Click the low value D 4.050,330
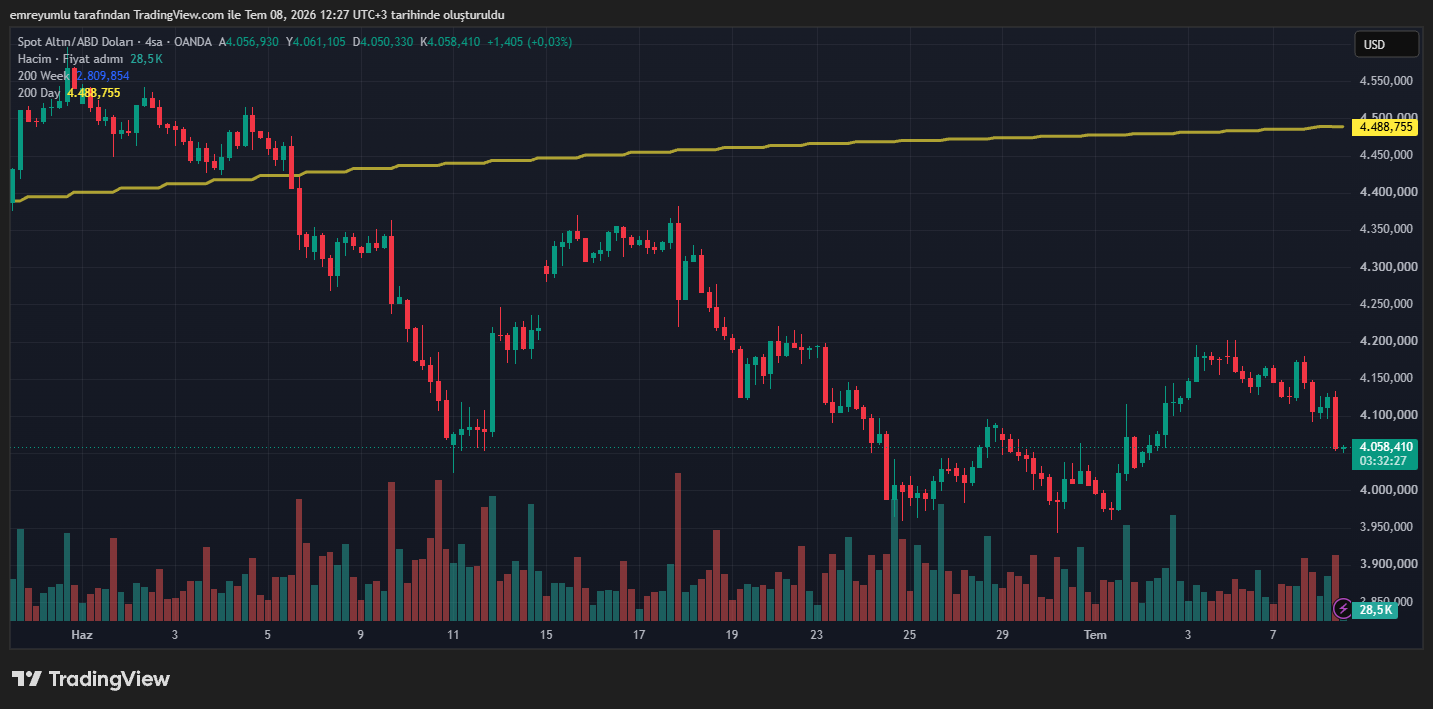This screenshot has width=1433, height=709. (383, 42)
